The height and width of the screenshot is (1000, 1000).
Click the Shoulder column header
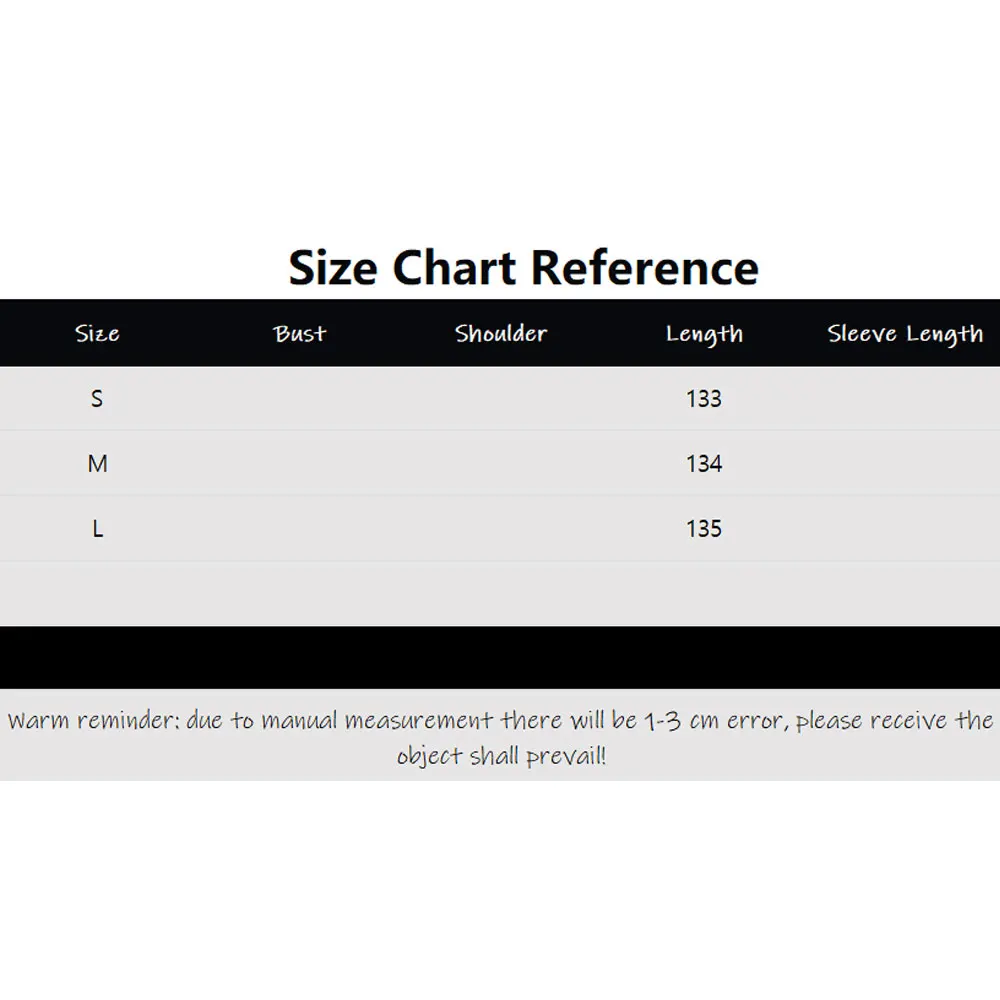coord(501,334)
